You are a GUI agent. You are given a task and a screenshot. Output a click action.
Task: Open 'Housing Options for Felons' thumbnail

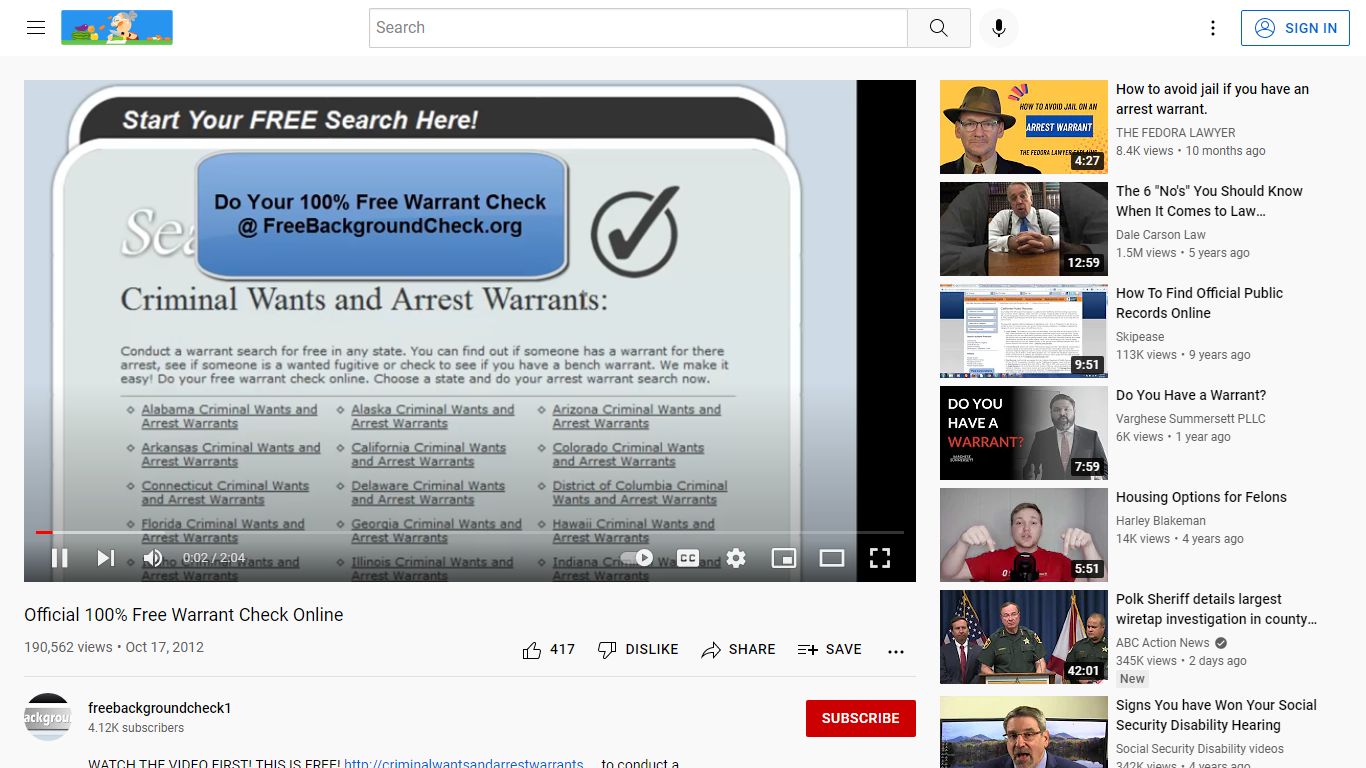click(x=1024, y=535)
